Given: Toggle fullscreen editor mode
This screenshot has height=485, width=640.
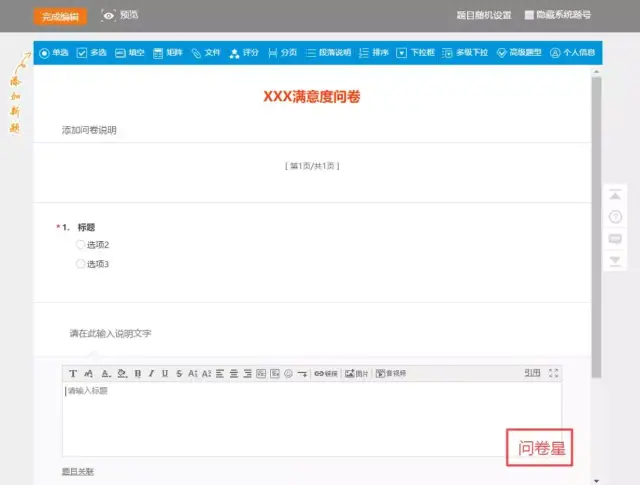Looking at the screenshot, I should [x=553, y=373].
